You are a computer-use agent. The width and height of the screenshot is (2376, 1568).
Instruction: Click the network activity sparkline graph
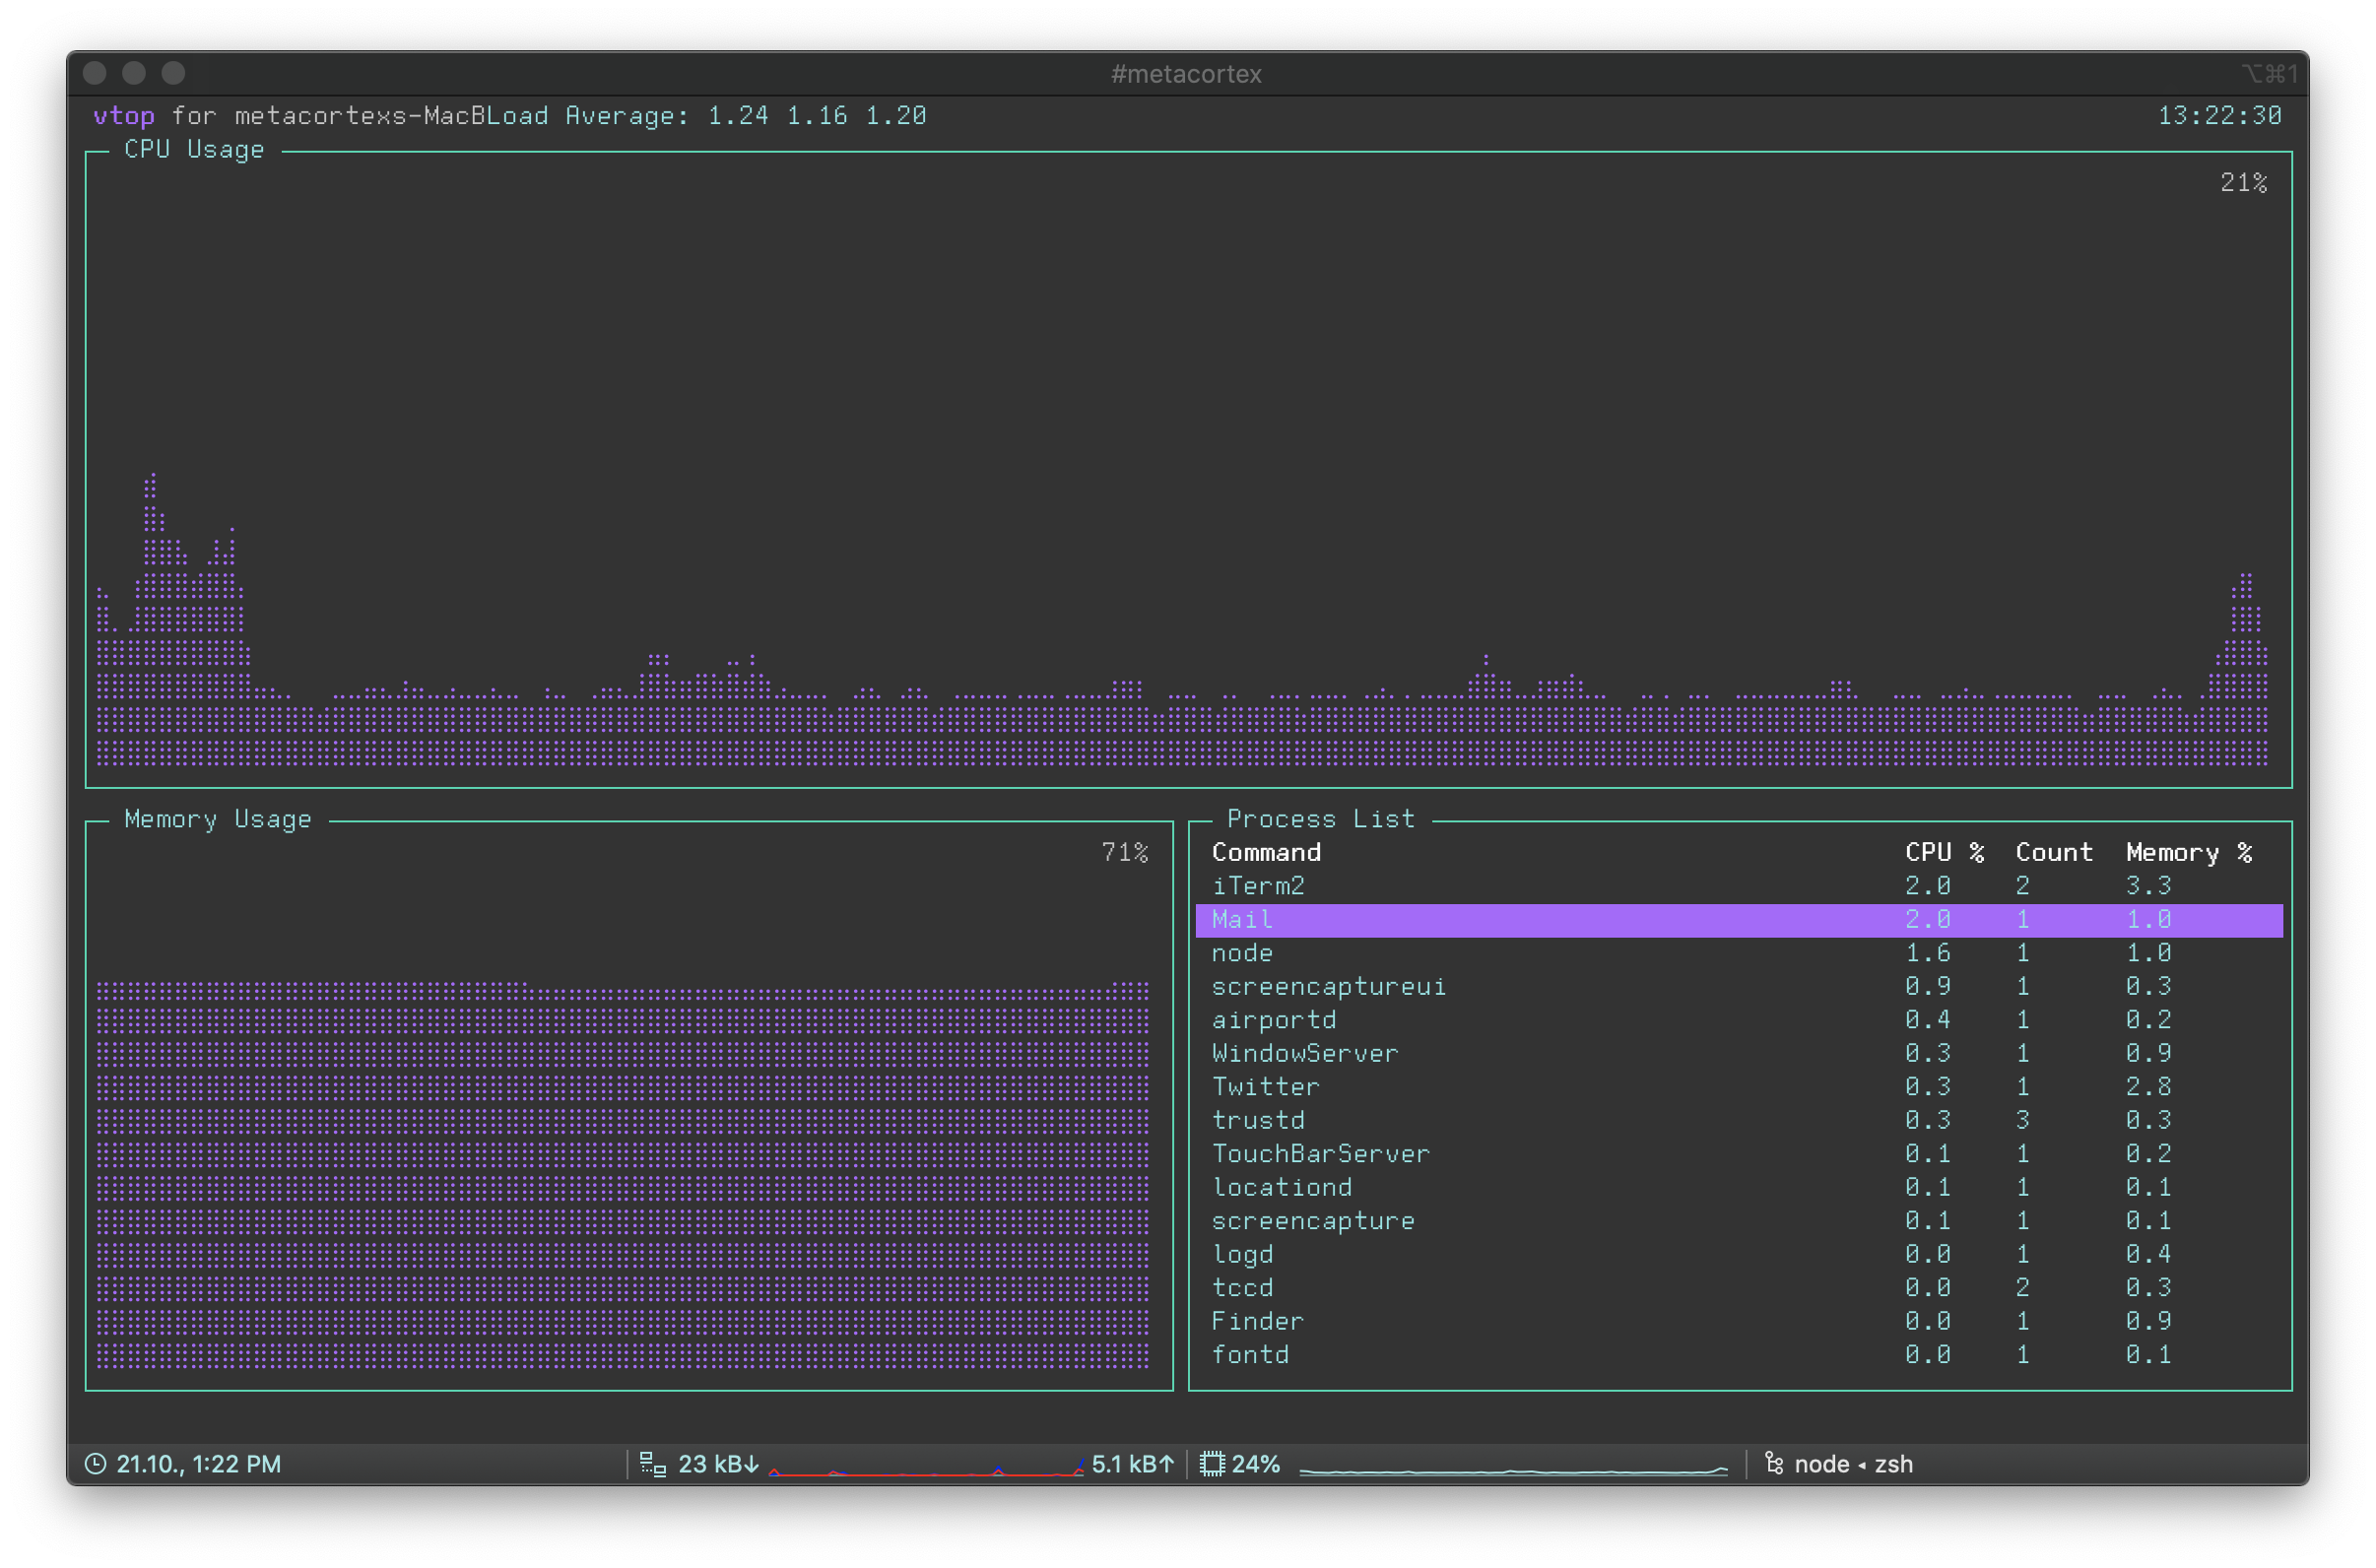[x=927, y=1467]
